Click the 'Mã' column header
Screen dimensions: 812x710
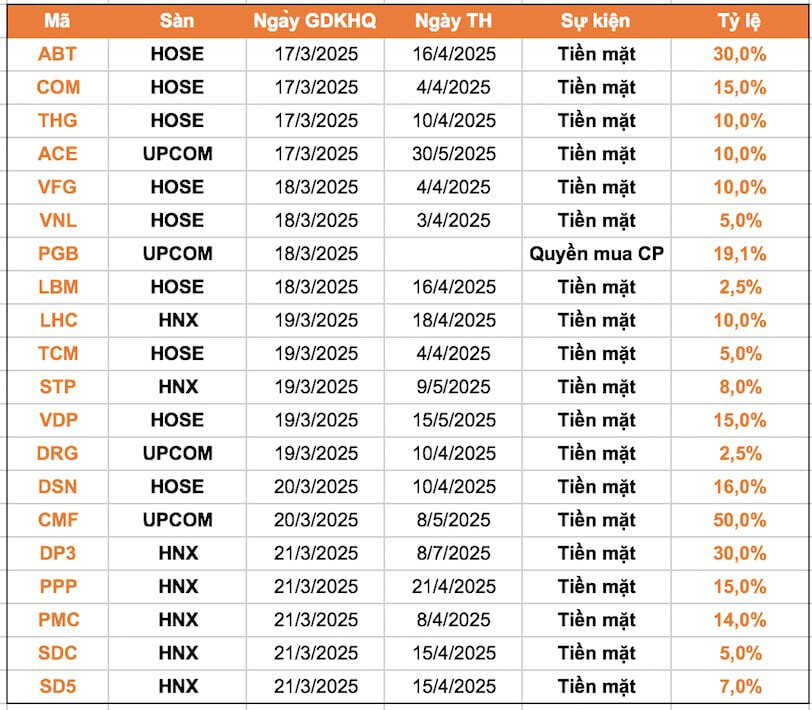(57, 21)
